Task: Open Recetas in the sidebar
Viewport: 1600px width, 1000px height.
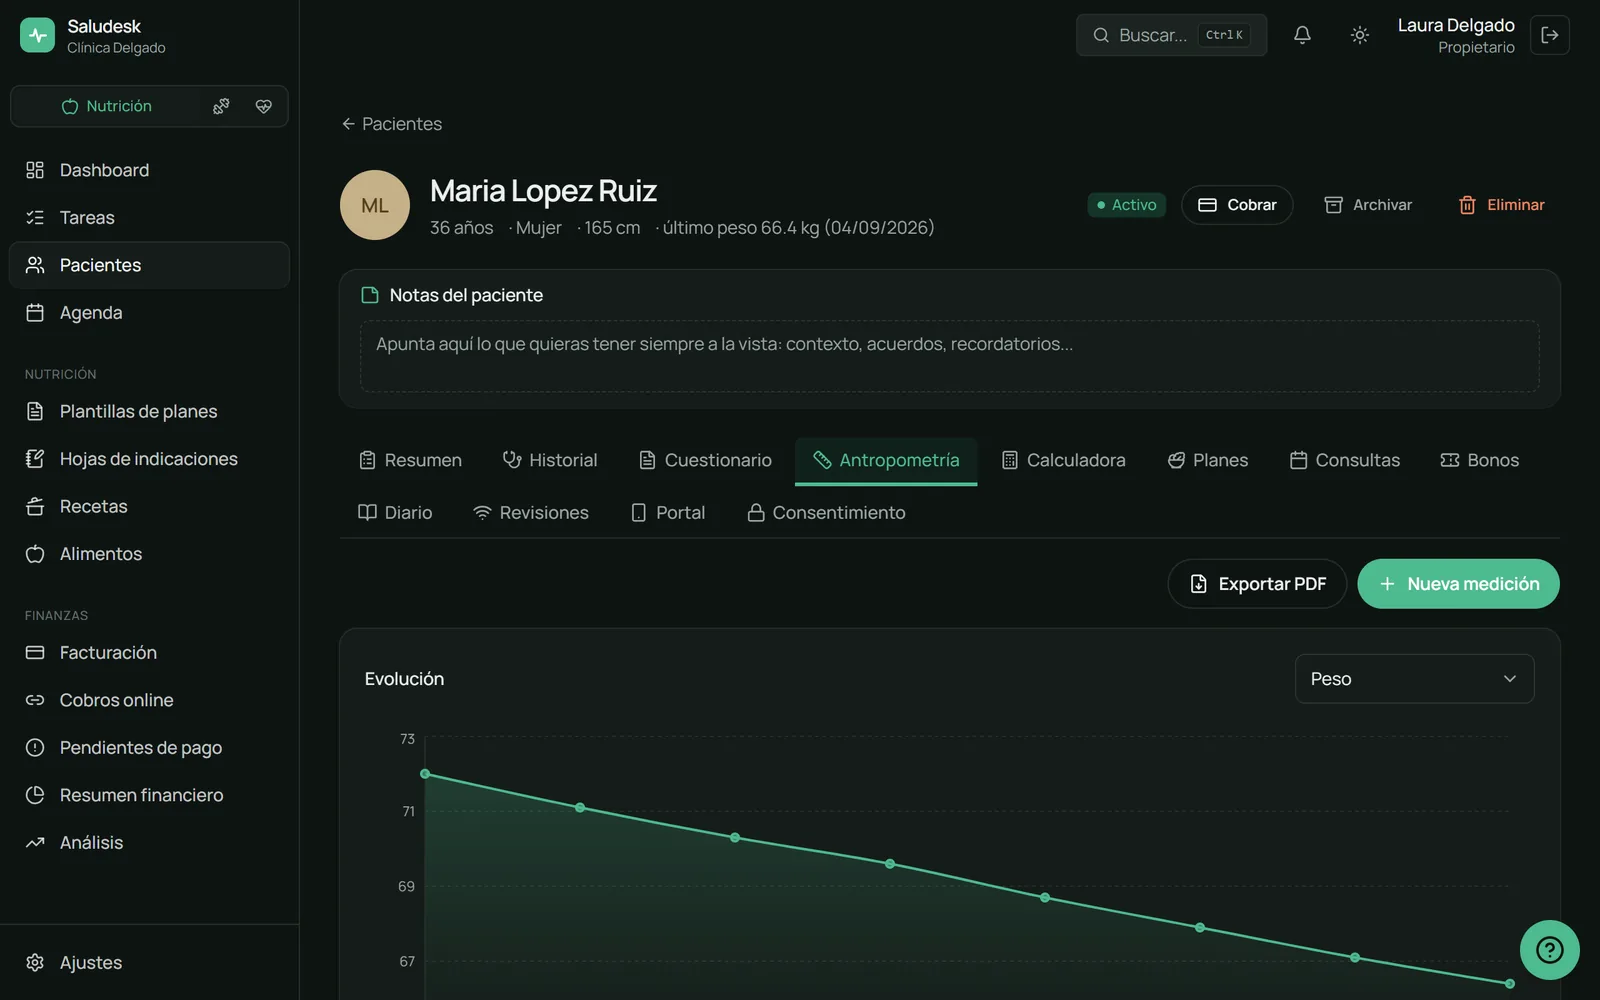Action: click(149, 506)
